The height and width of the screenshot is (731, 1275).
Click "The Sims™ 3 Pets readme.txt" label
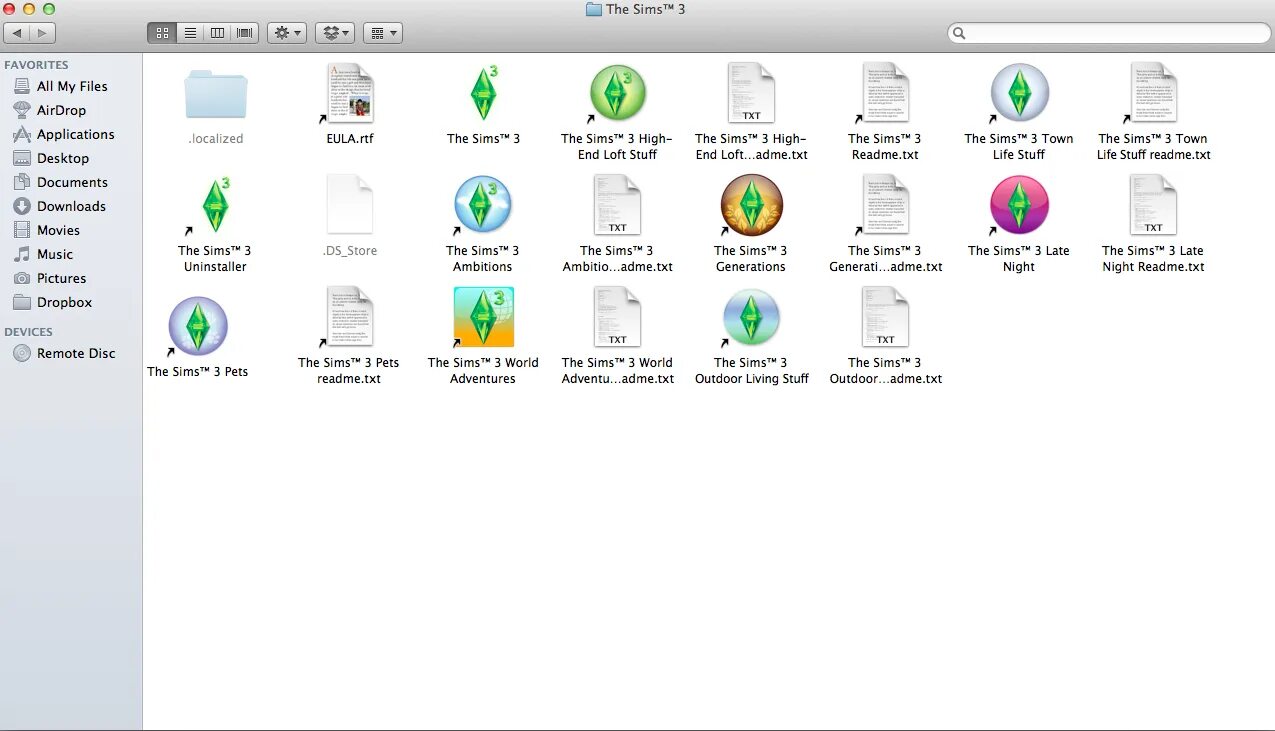point(349,371)
